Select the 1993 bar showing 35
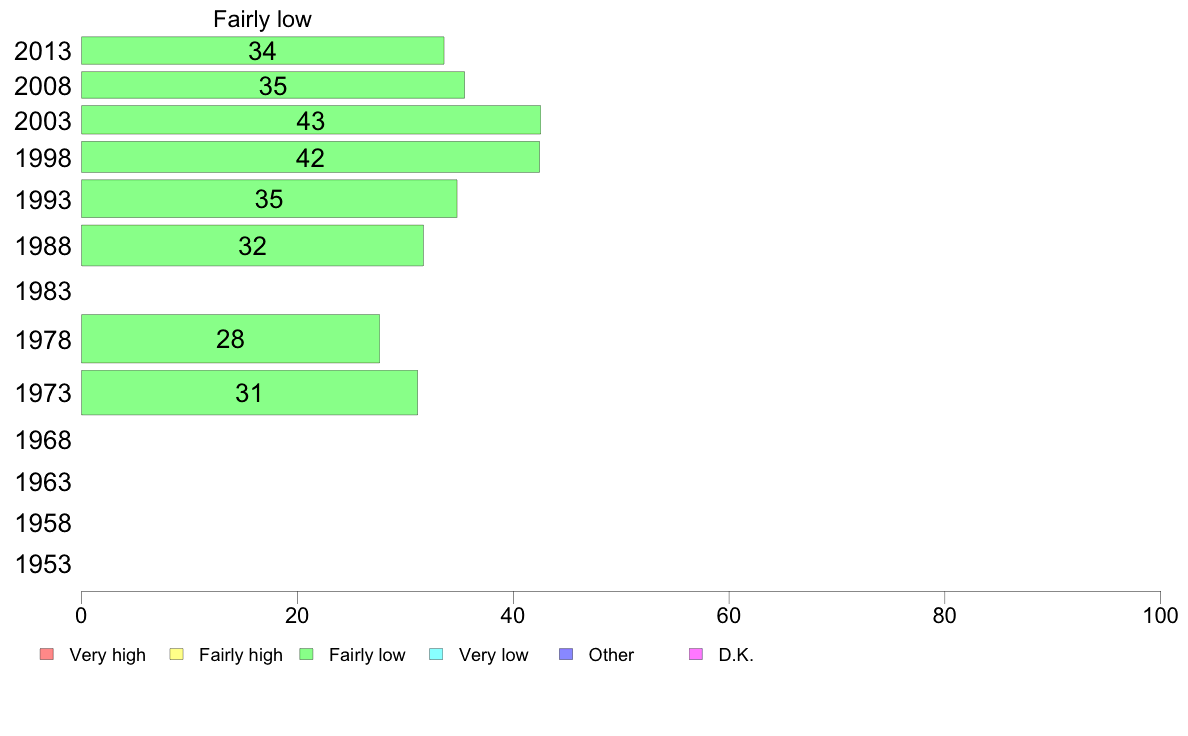The height and width of the screenshot is (736, 1188). pos(269,199)
